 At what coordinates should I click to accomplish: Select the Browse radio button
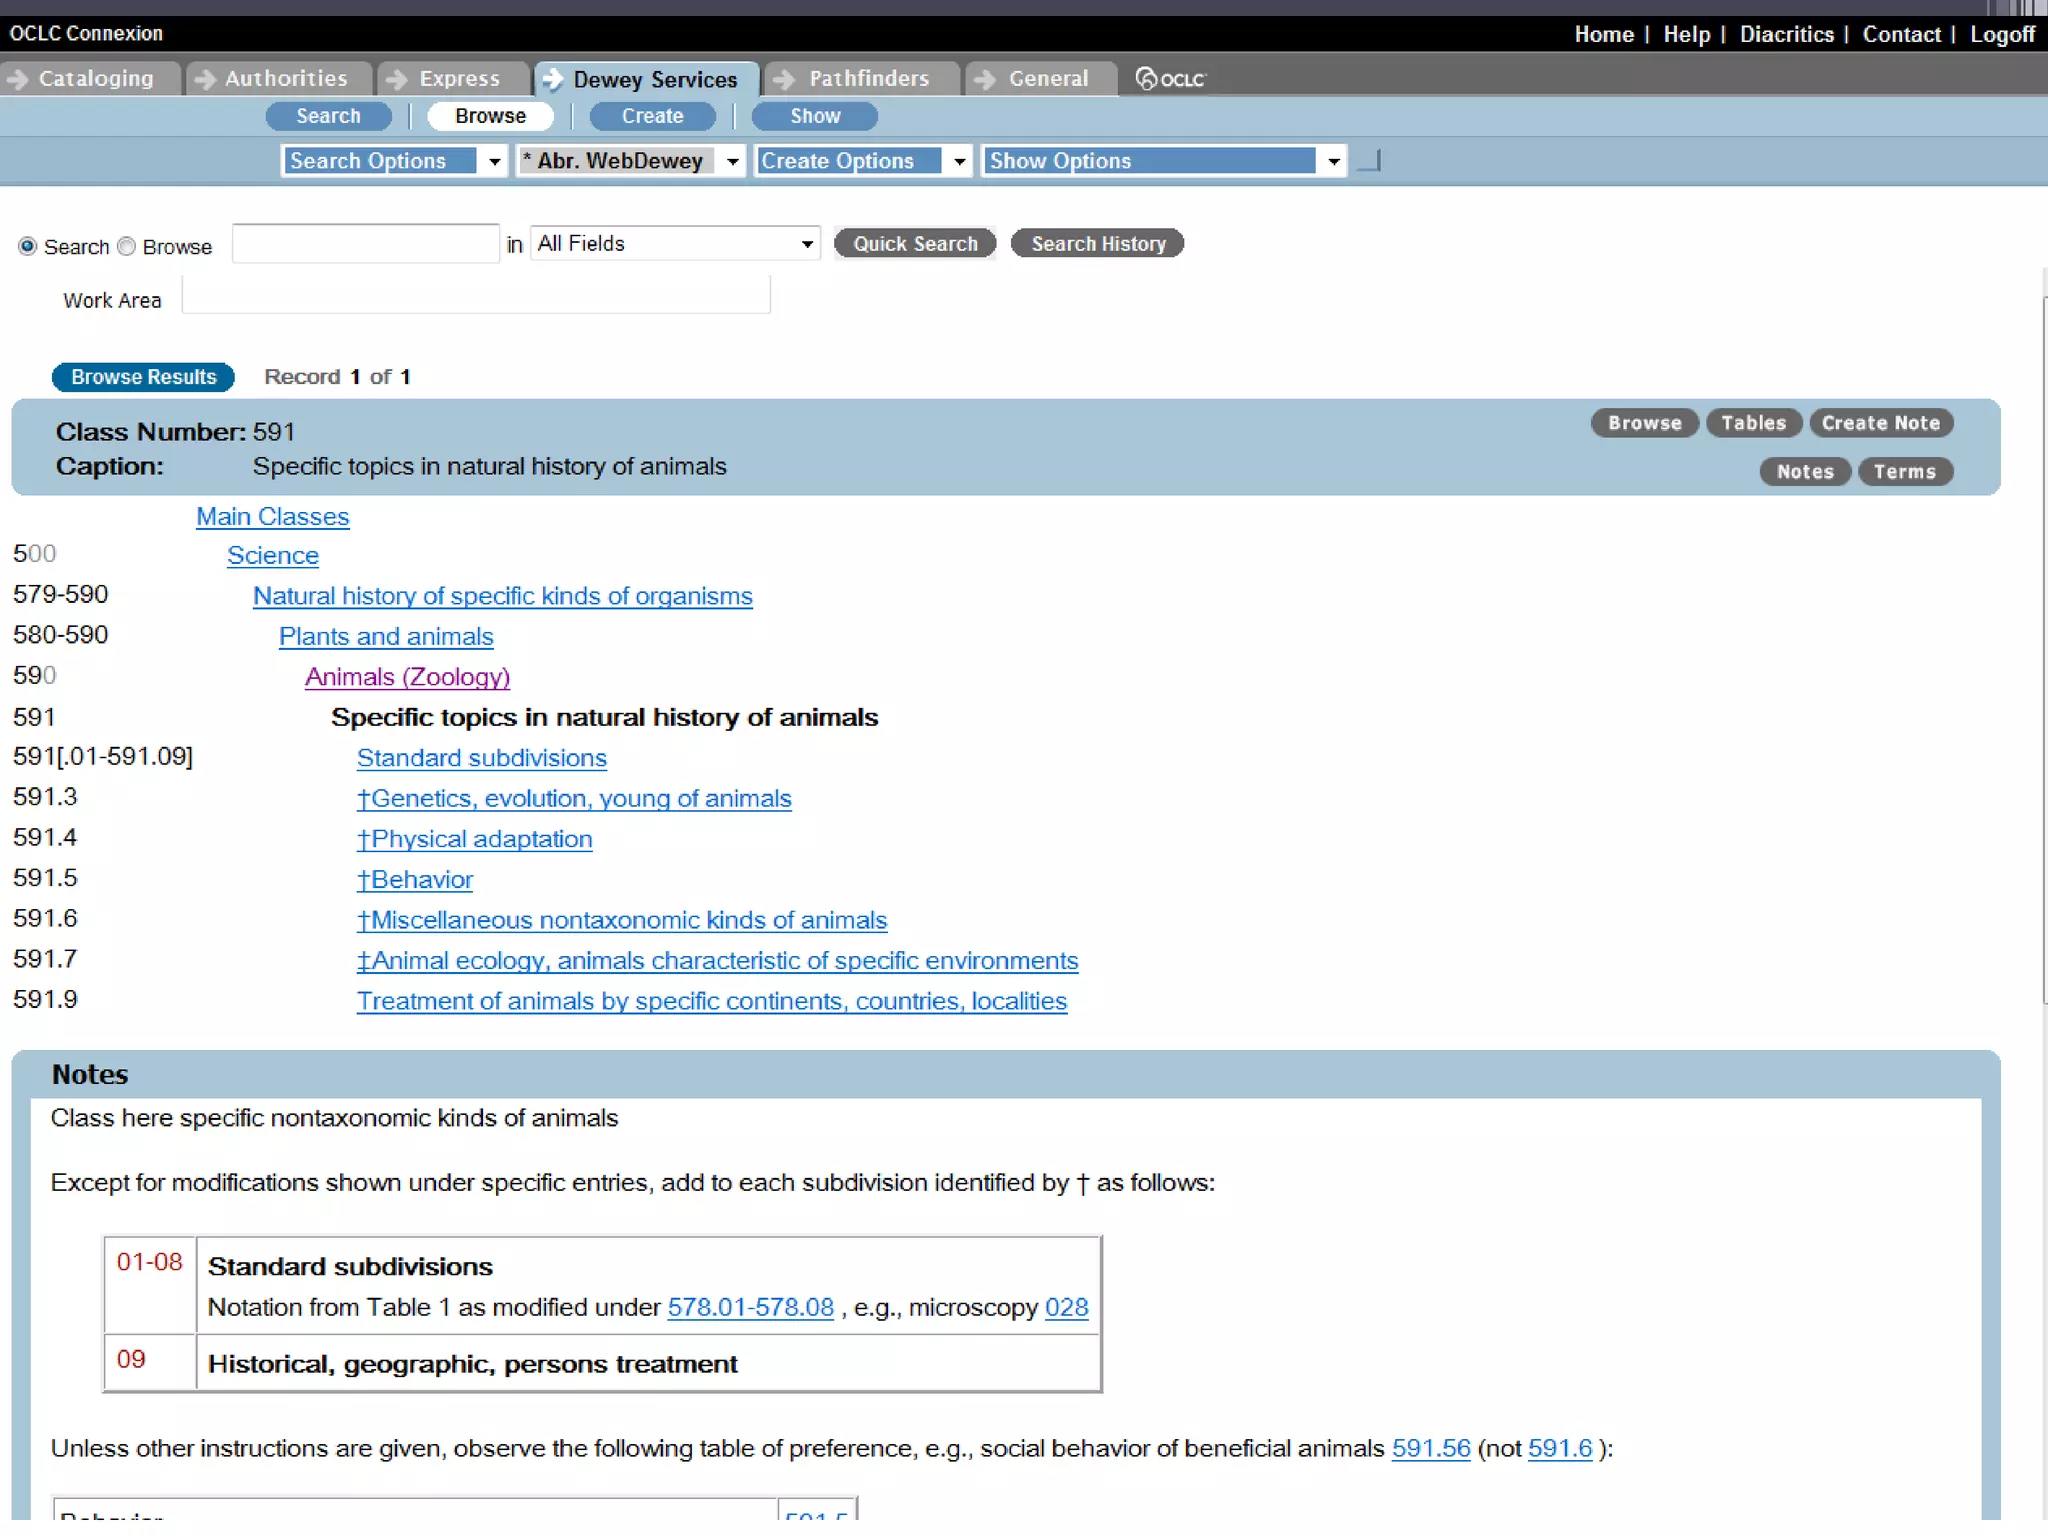click(x=126, y=246)
